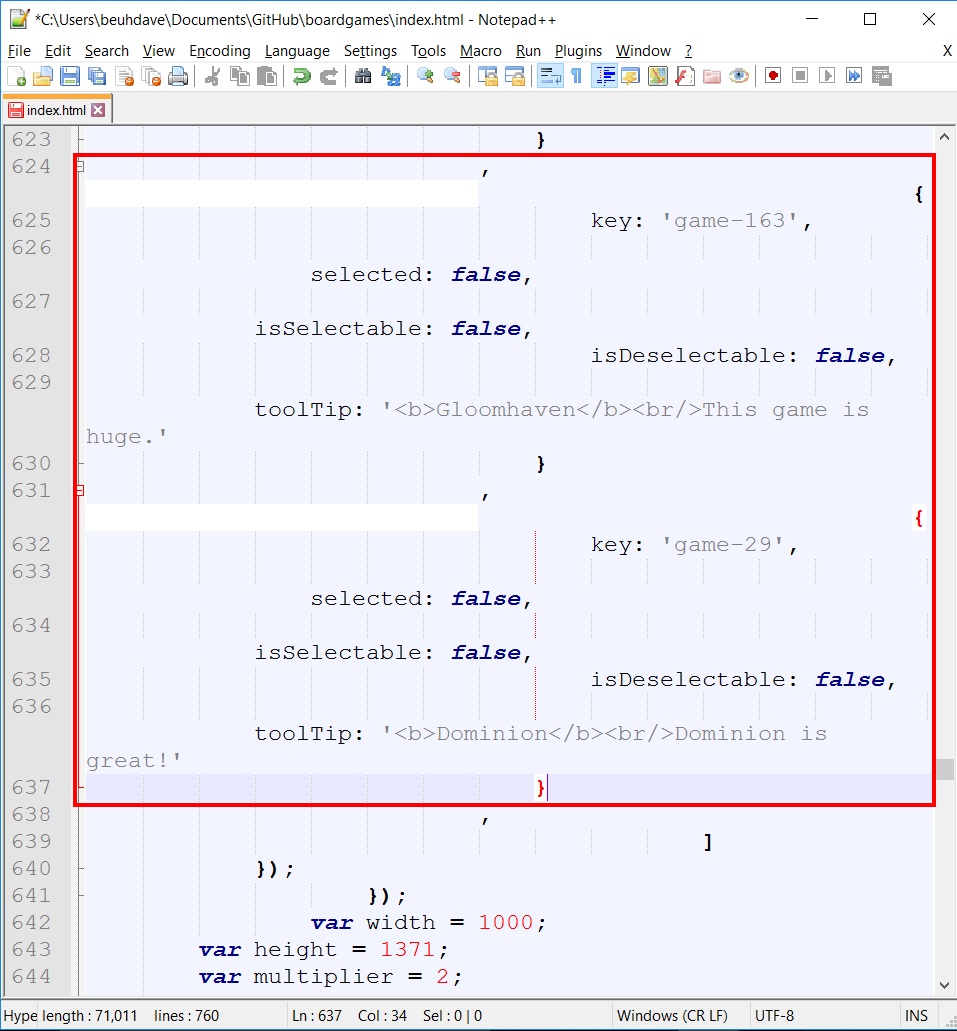This screenshot has height=1031, width=957.
Task: Open Find with the binoculars icon
Action: (x=363, y=76)
